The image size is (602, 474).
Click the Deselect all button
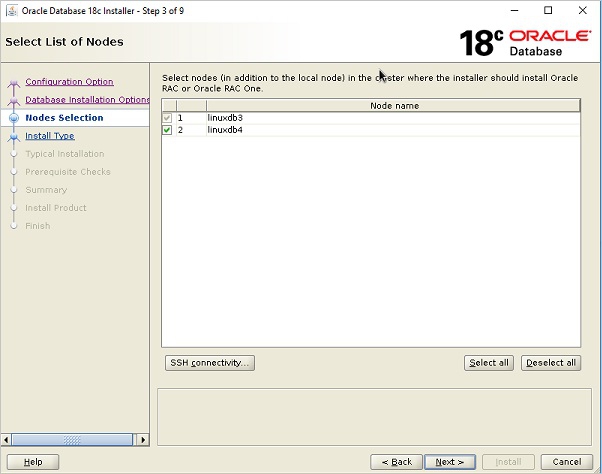click(551, 363)
